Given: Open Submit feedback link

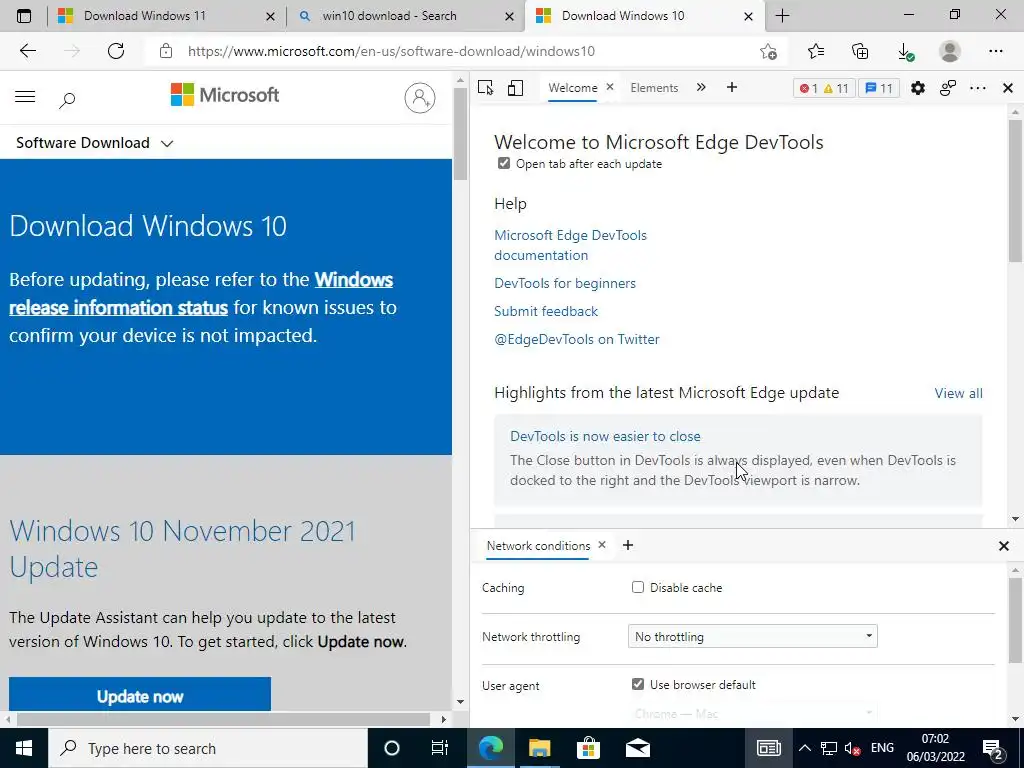Looking at the screenshot, I should point(546,311).
